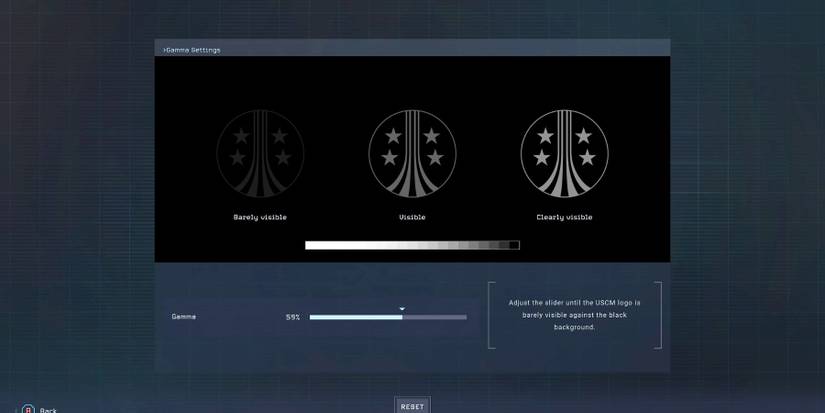The height and width of the screenshot is (413, 825).
Task: Click the "Visible" caption under middle logo
Action: 412,217
